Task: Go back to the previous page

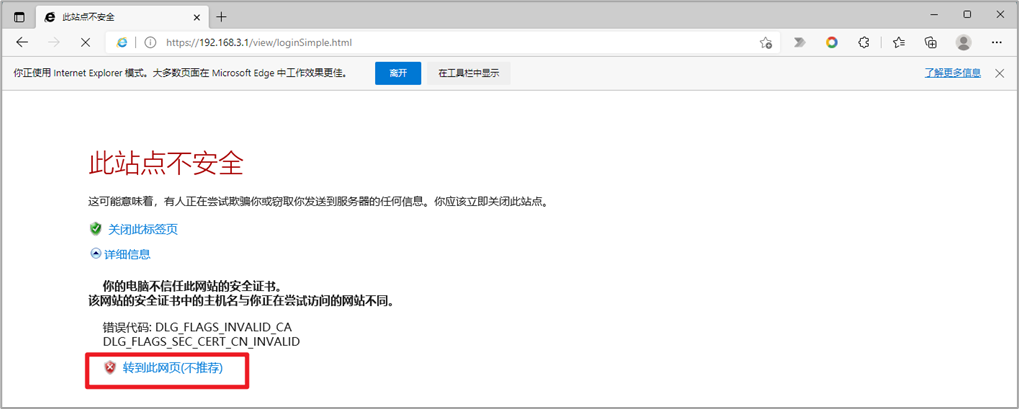Action: point(22,43)
